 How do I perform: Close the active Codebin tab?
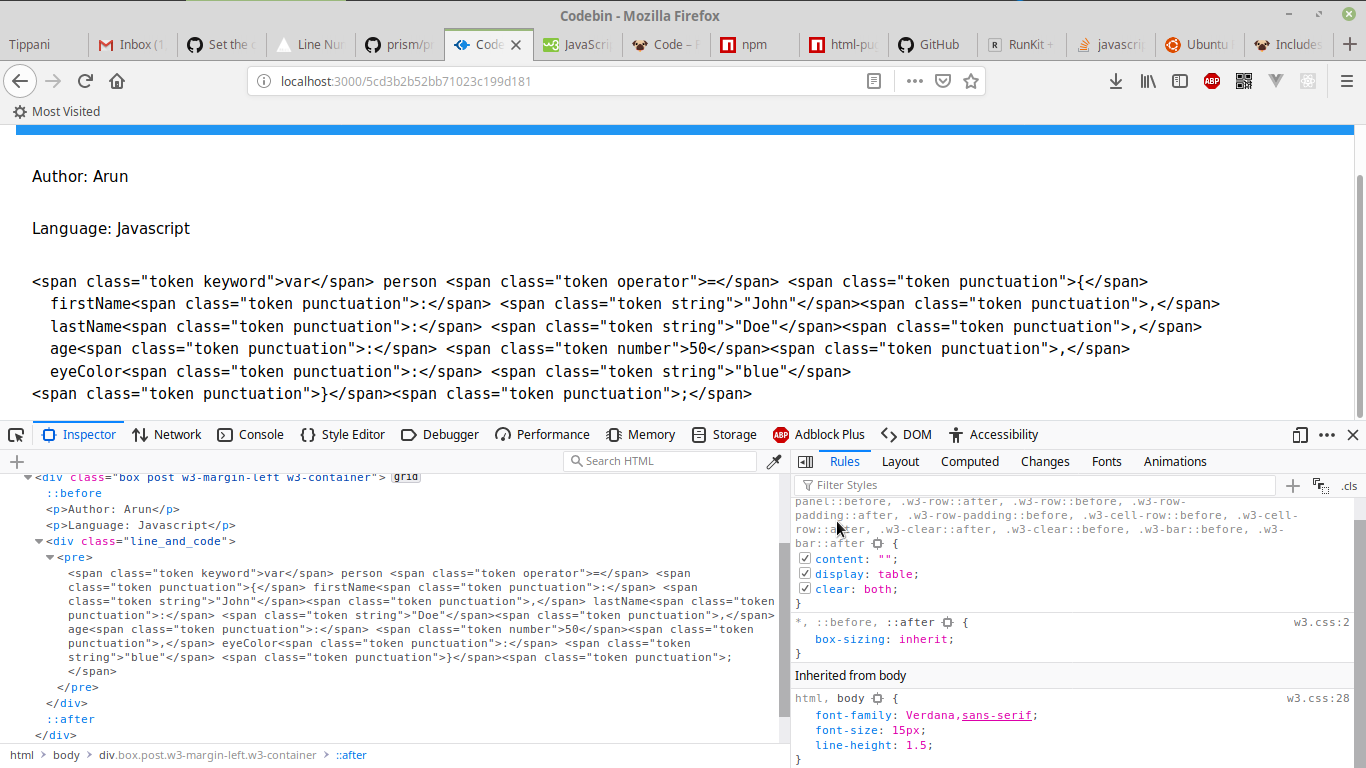click(517, 44)
